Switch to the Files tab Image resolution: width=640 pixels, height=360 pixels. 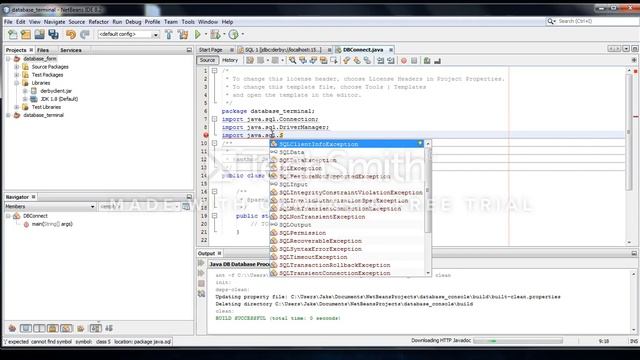coord(43,50)
